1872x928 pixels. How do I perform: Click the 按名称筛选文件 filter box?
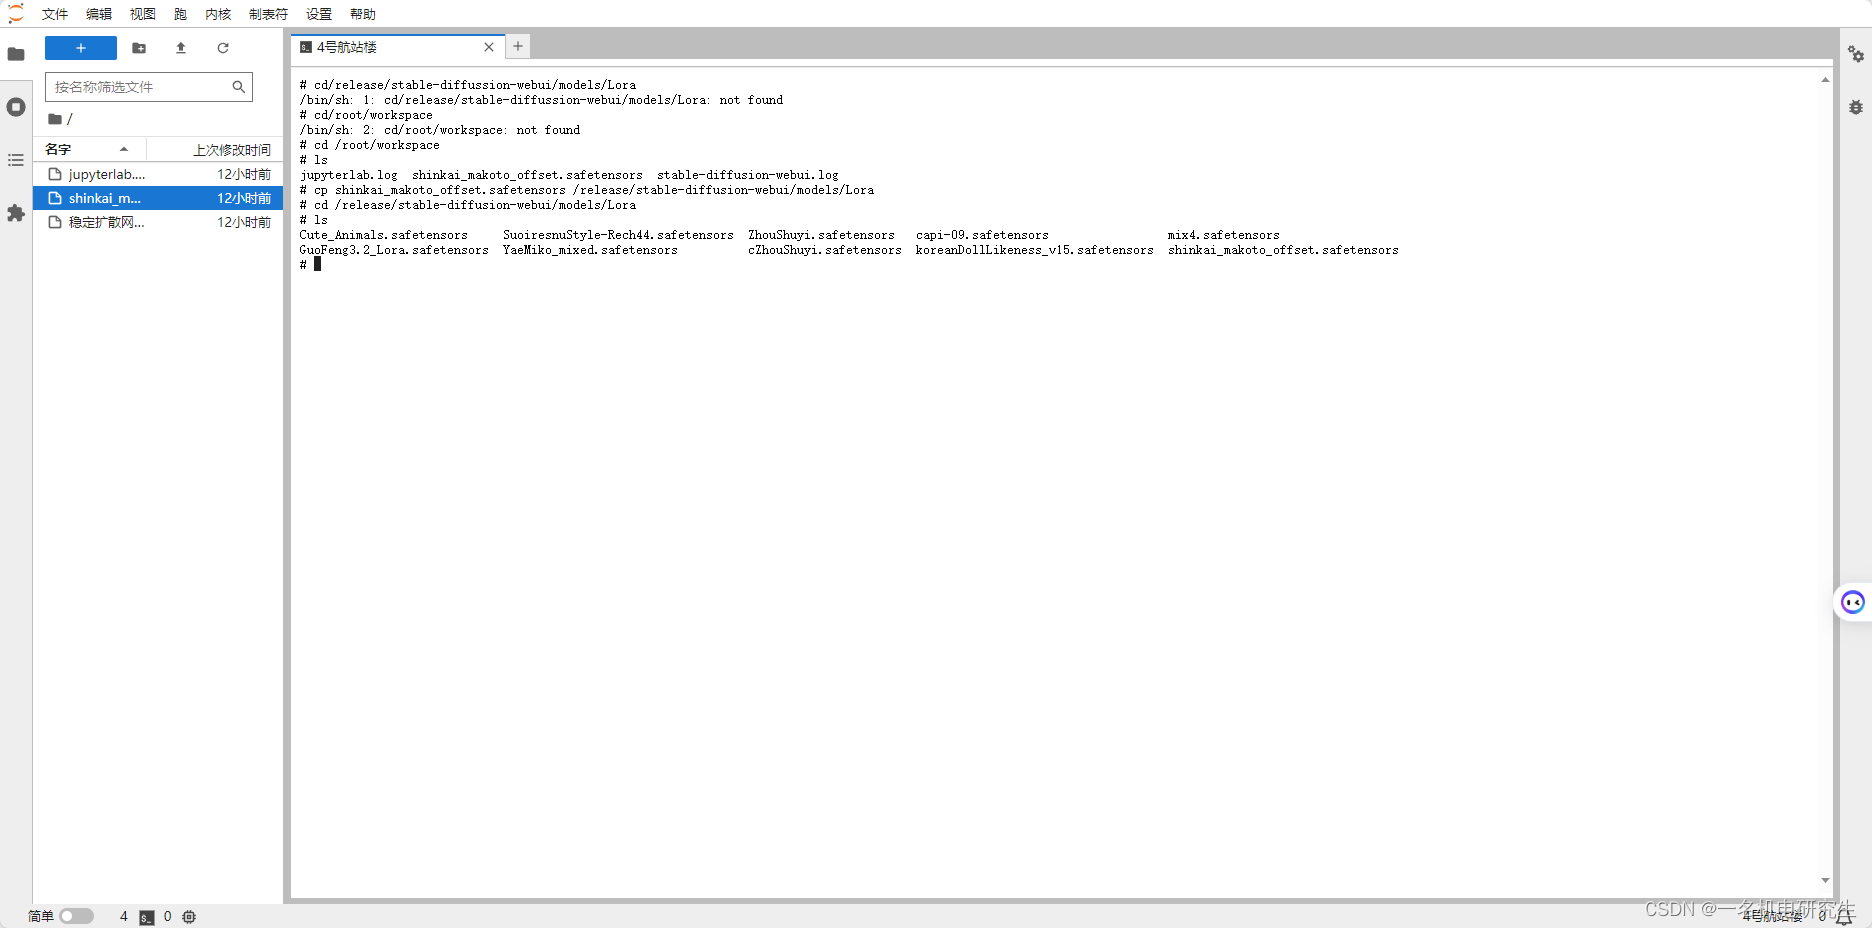148,87
